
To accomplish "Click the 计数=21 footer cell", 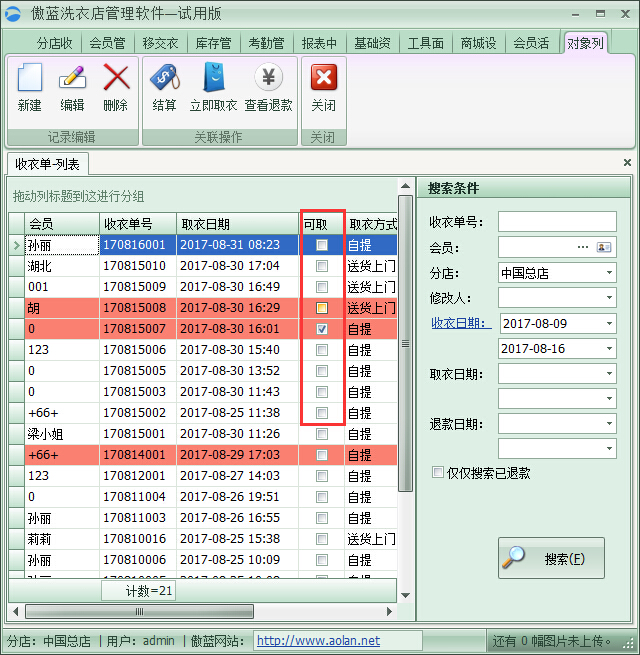I will coord(138,591).
